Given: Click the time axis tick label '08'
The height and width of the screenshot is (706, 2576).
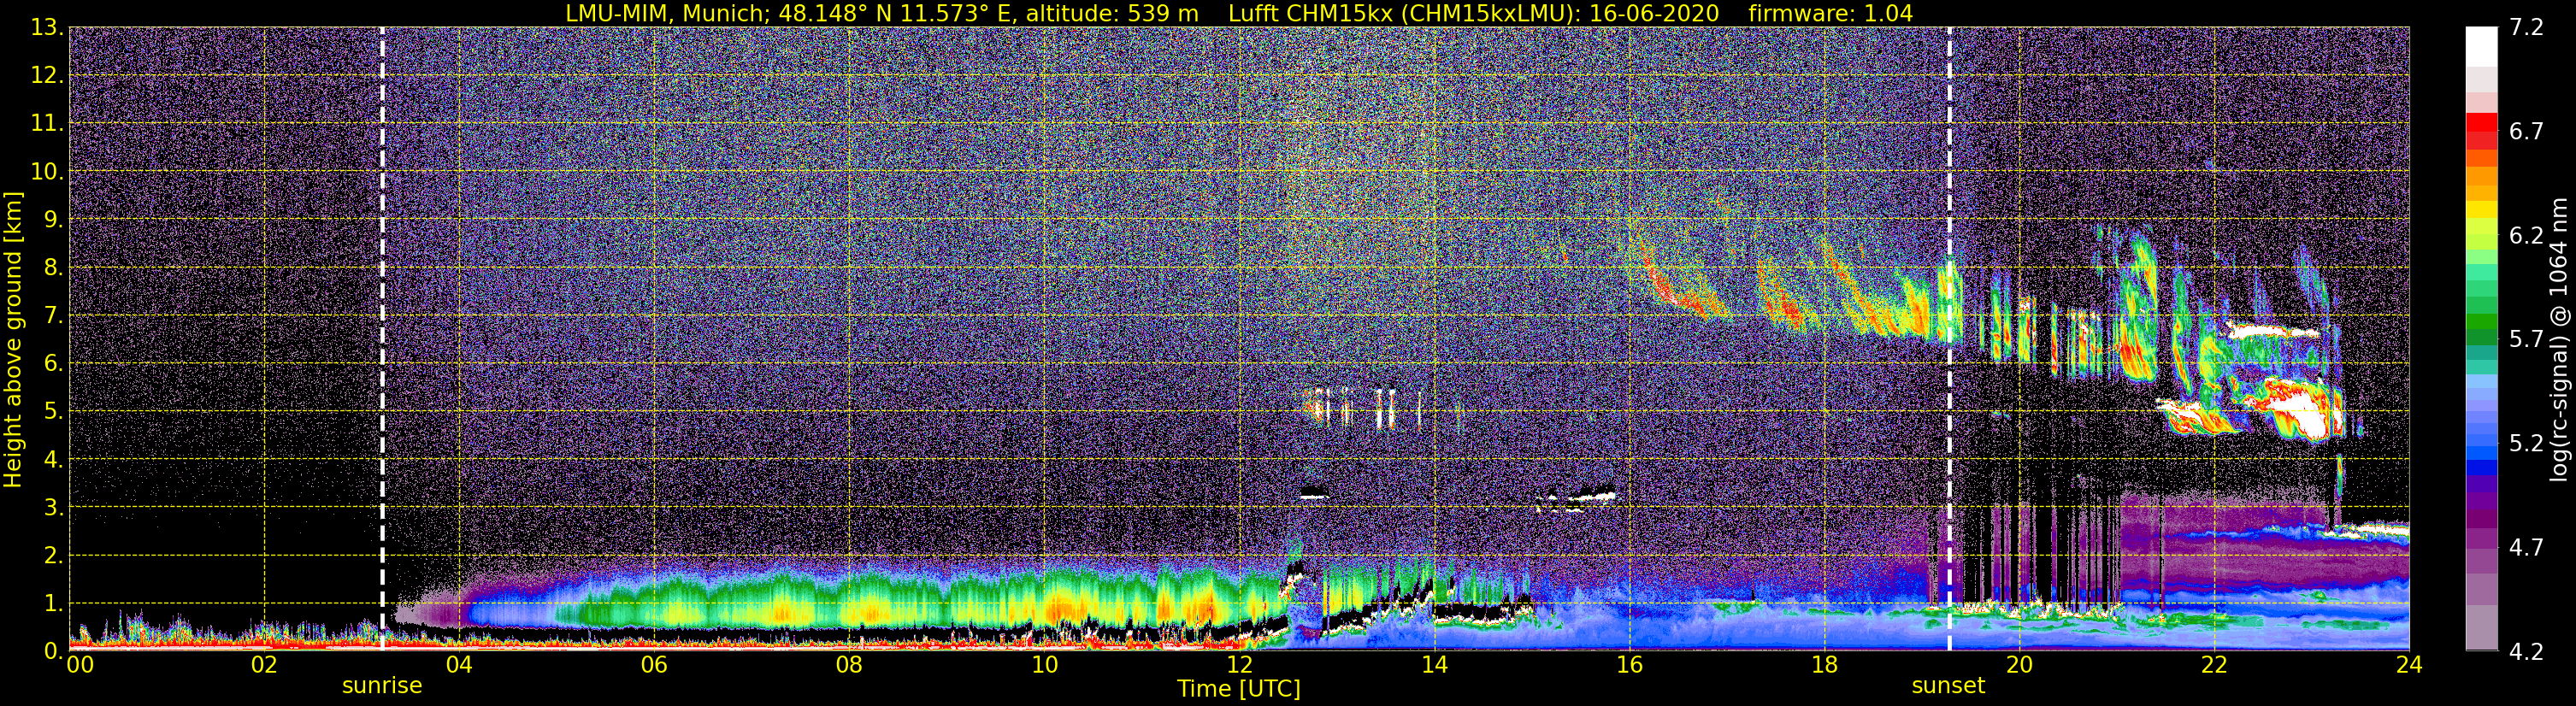Looking at the screenshot, I should [849, 665].
